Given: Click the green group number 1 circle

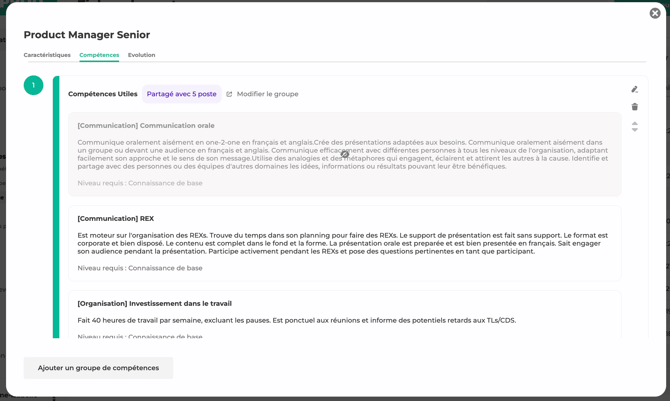Looking at the screenshot, I should coord(33,86).
